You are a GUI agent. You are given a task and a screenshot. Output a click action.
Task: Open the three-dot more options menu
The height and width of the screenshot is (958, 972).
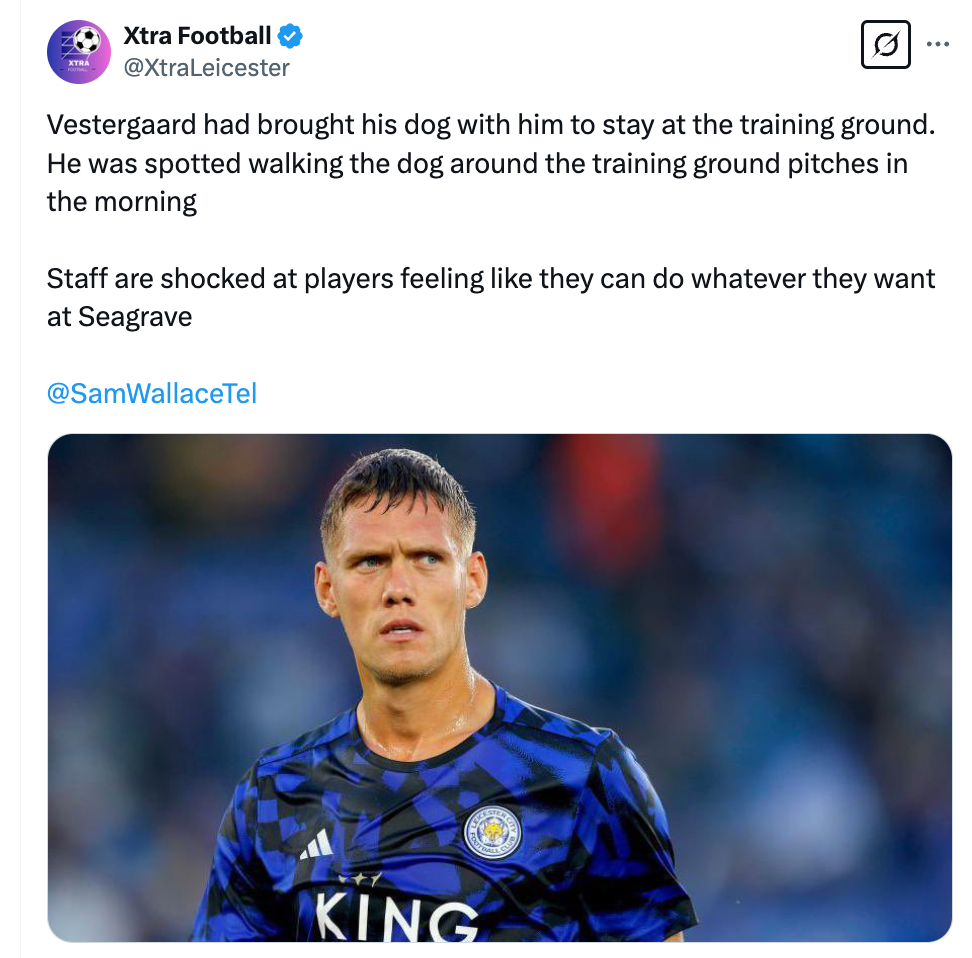[937, 44]
